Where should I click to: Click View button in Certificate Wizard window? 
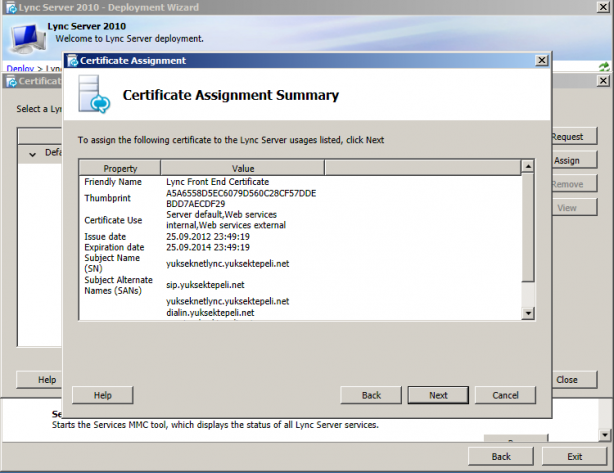click(x=574, y=208)
